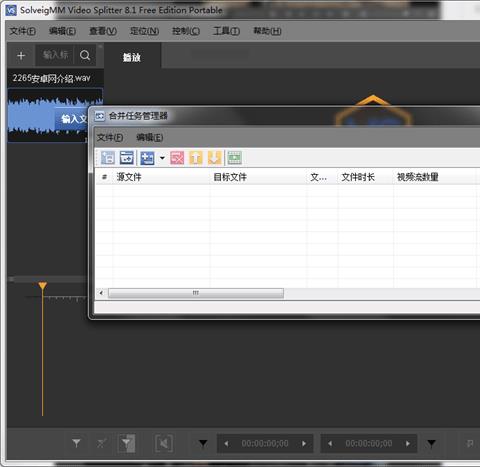480x467 pixels.
Task: Click the 合并任务管理器 dialog title icon
Action: (x=100, y=116)
